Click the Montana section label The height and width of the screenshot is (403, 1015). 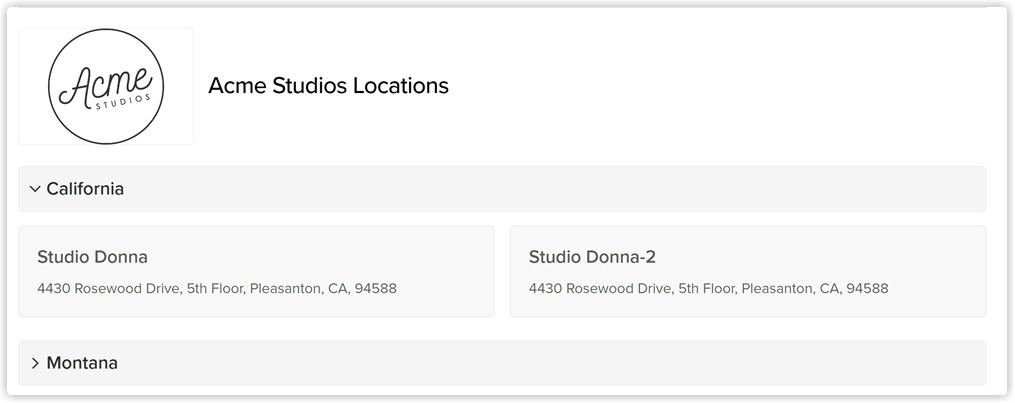point(82,363)
